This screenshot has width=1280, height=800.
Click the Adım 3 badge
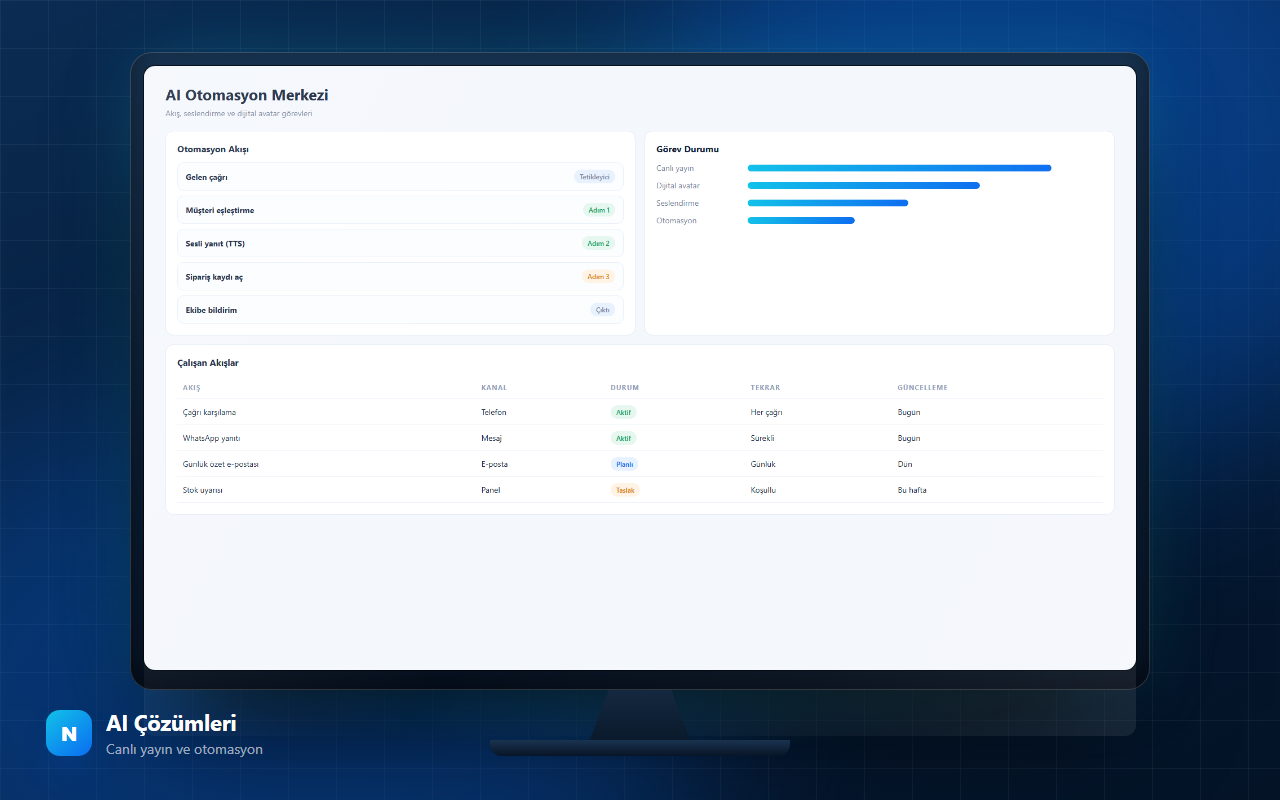(x=598, y=277)
